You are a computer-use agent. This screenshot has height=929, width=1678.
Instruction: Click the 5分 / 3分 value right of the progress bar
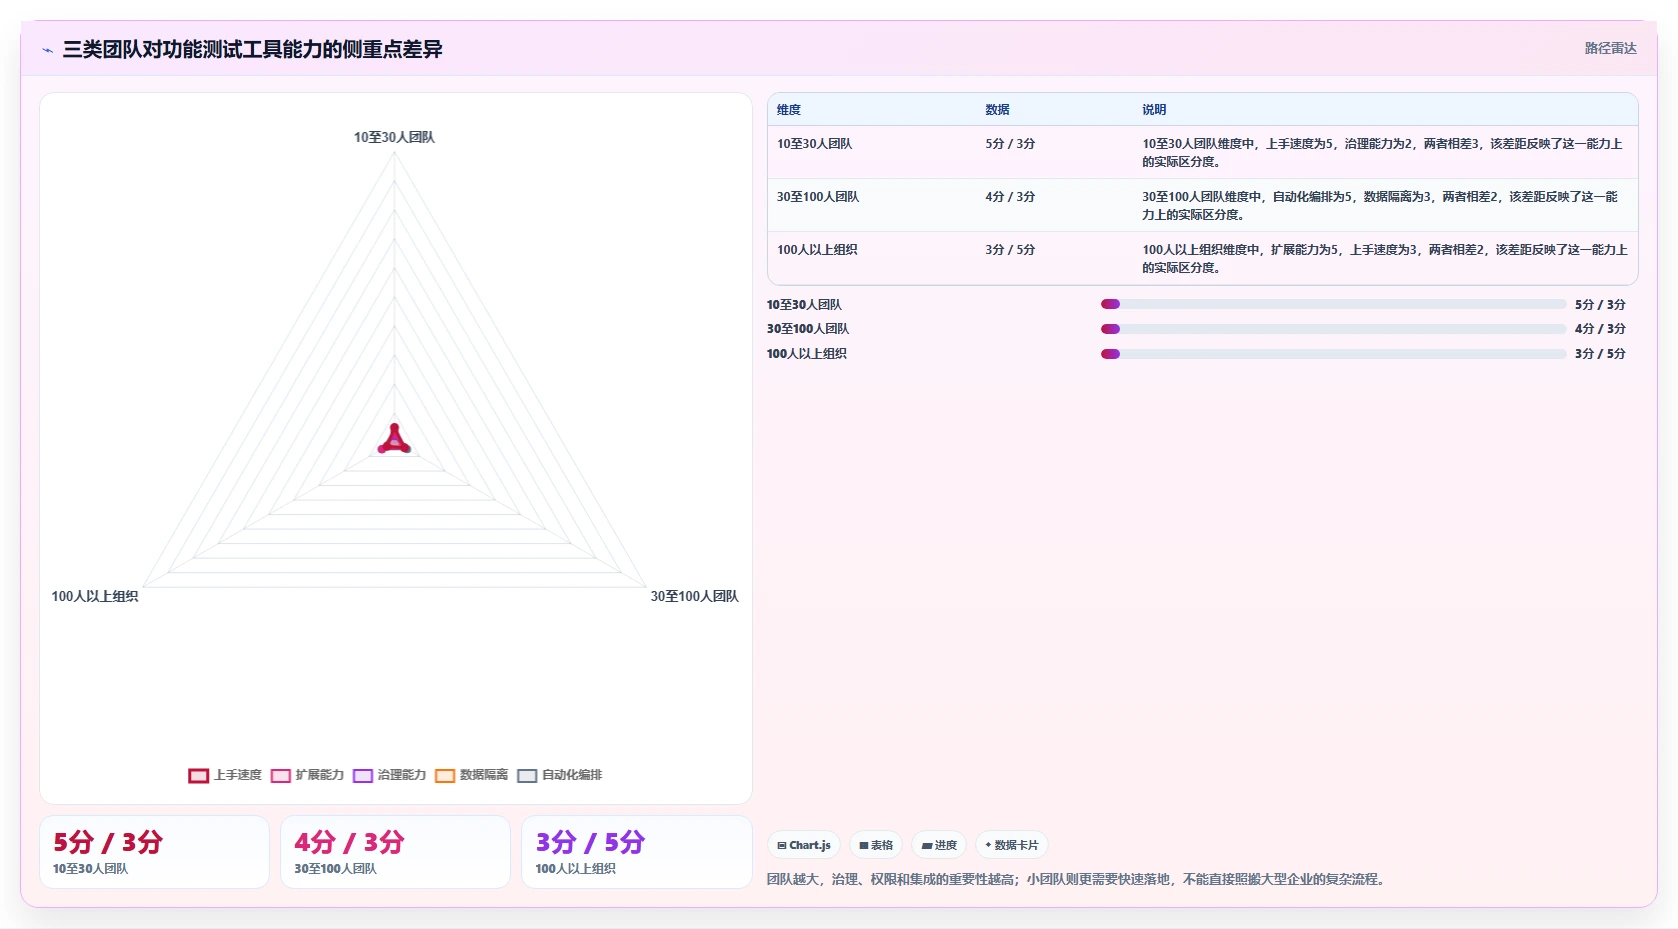pyautogui.click(x=1600, y=305)
